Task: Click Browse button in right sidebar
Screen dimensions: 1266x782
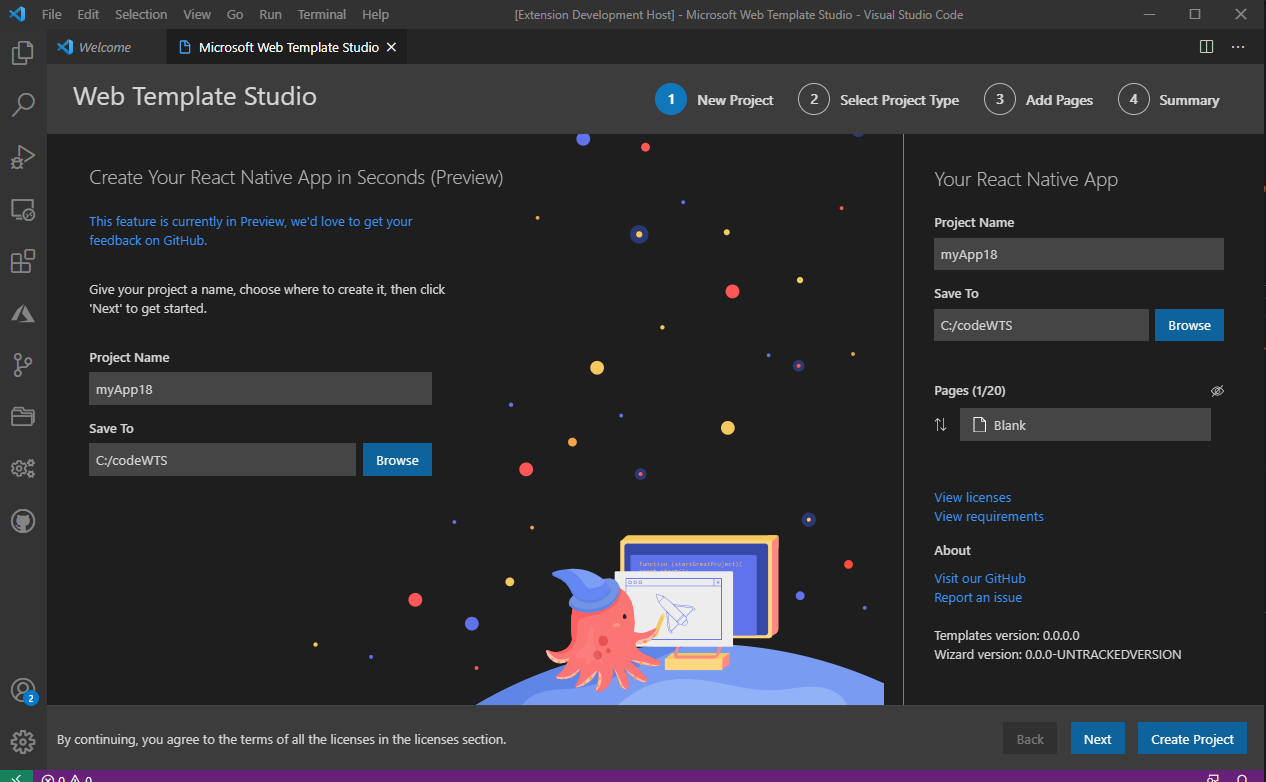Action: point(1189,325)
